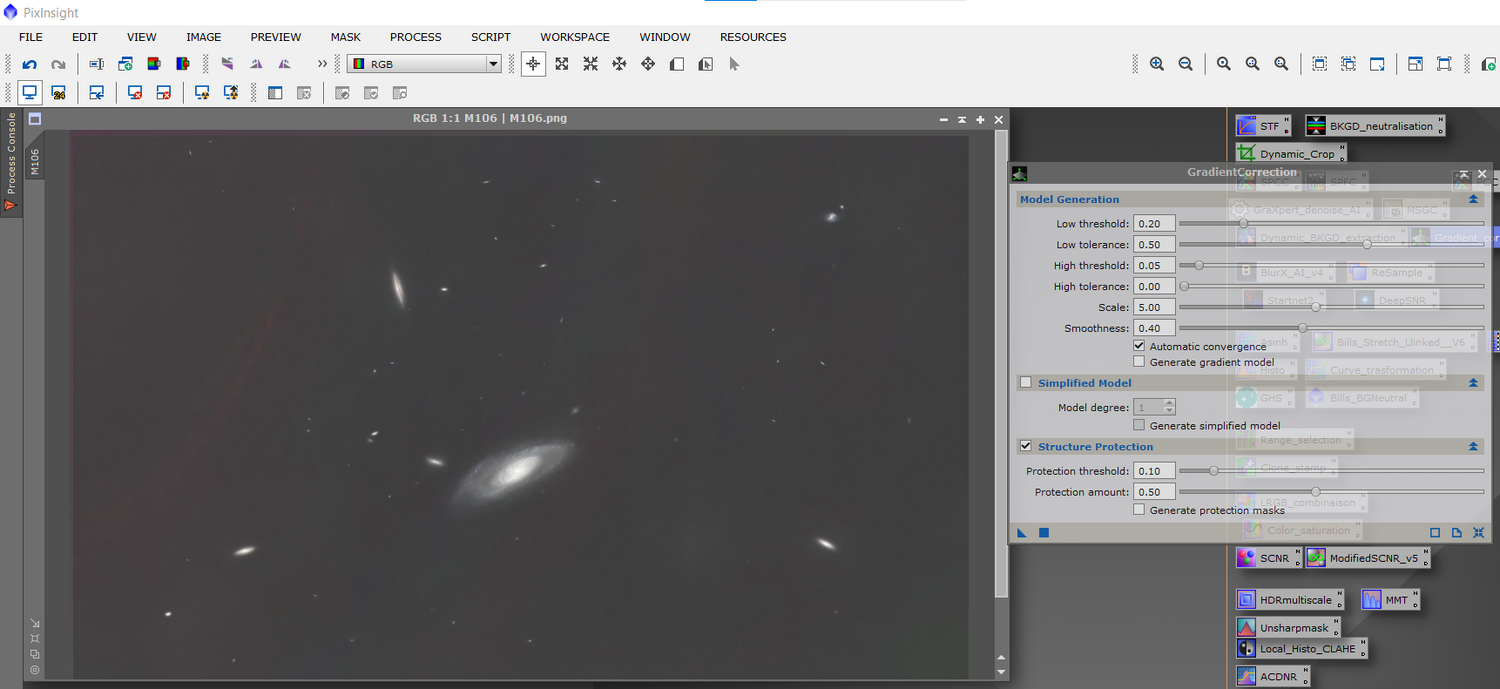Click the Low threshold value field
Viewport: 1500px width, 689px height.
pos(1154,224)
